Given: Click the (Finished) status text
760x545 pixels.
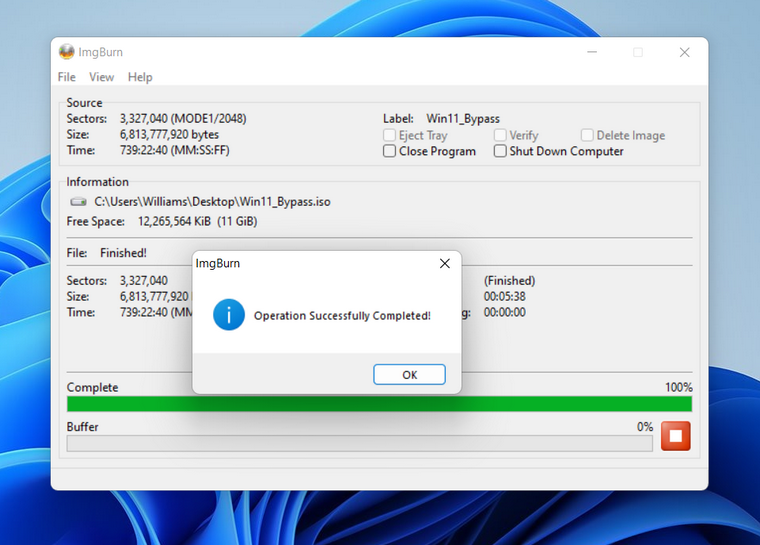Looking at the screenshot, I should [x=509, y=281].
